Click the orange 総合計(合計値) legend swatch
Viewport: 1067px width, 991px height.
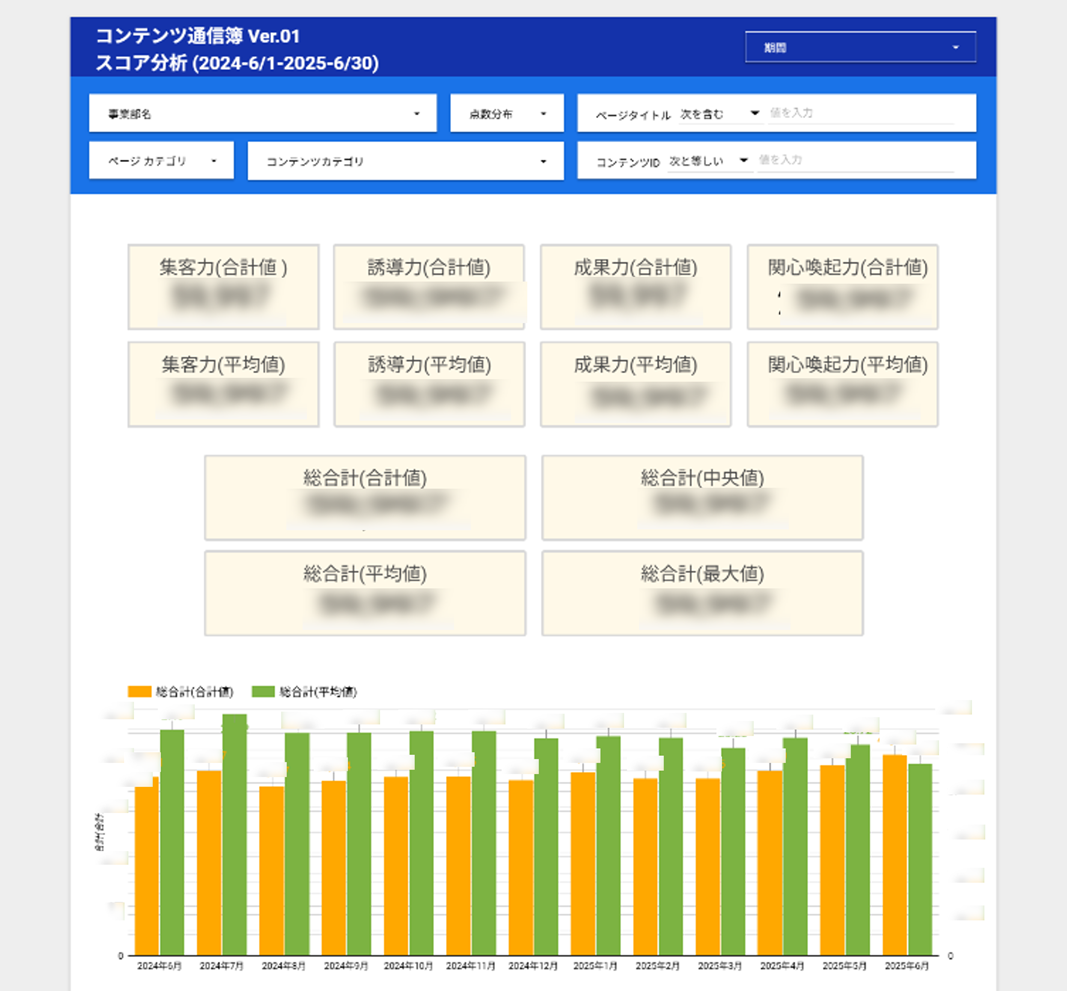[140, 691]
